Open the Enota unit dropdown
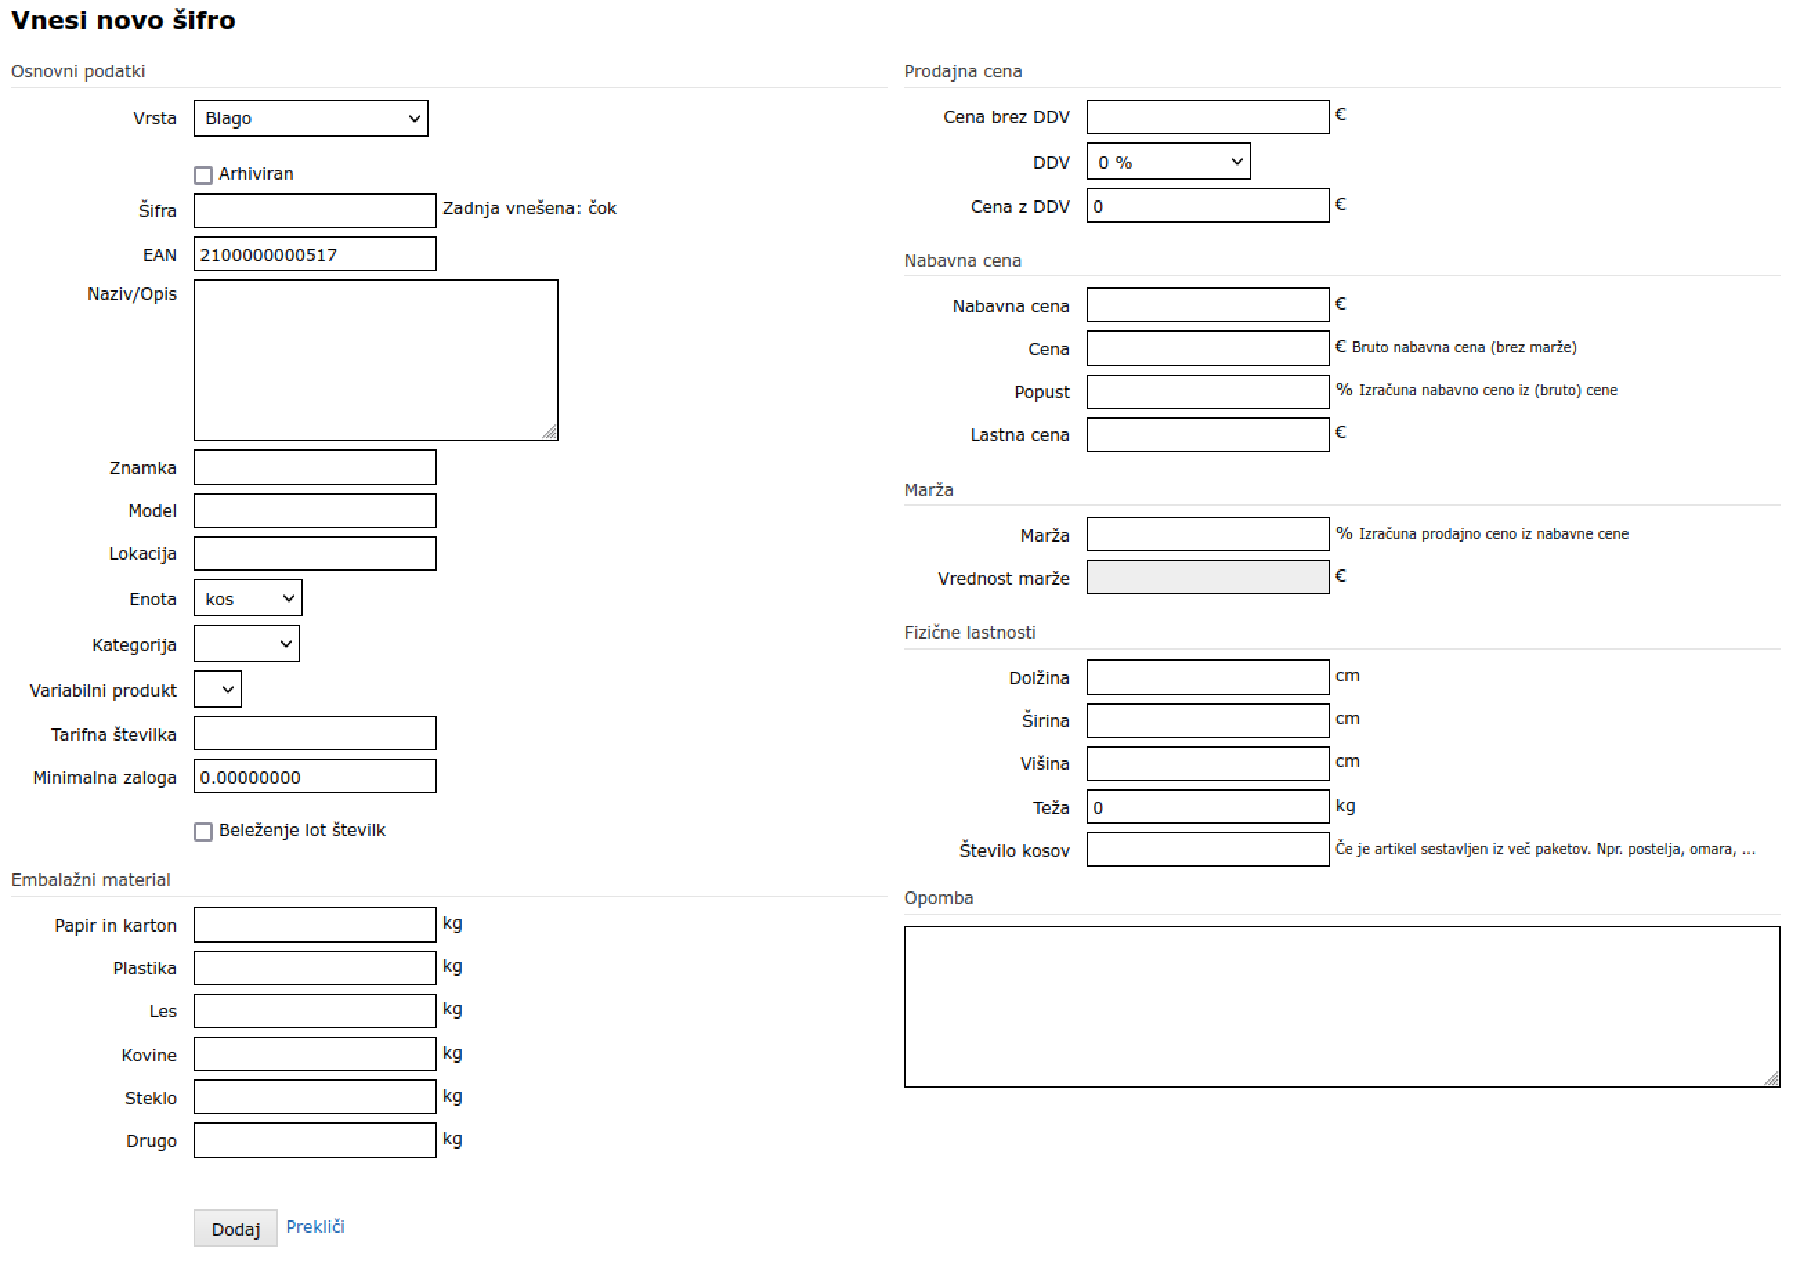This screenshot has height=1266, width=1800. coord(248,599)
